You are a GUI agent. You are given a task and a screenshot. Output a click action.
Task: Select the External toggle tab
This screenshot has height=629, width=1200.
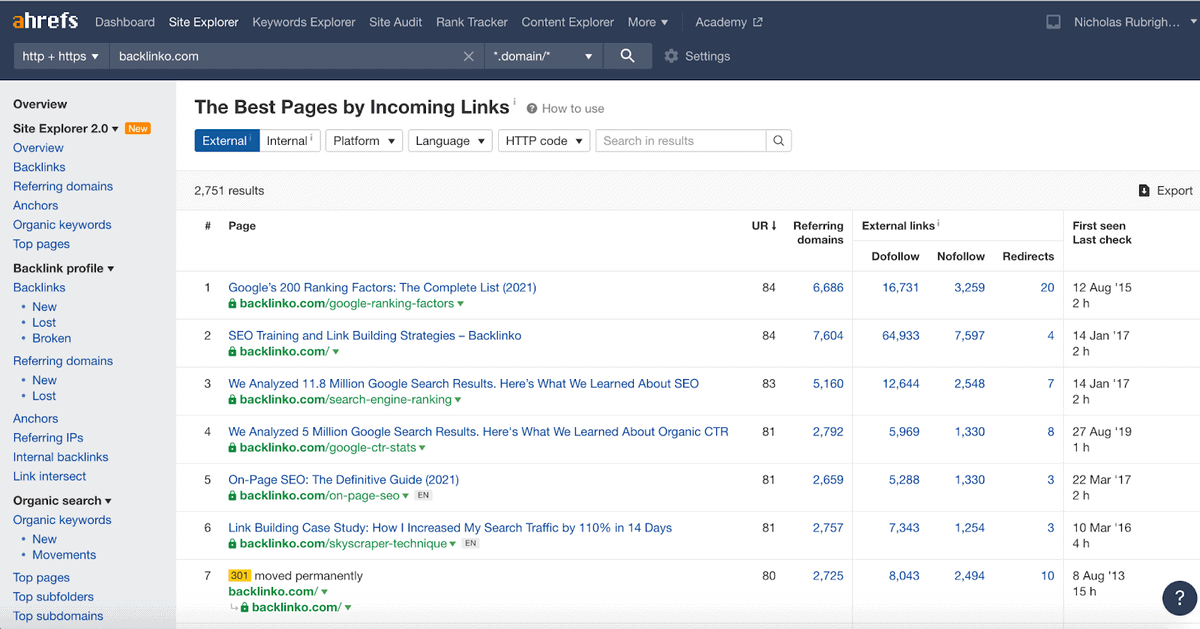[227, 141]
